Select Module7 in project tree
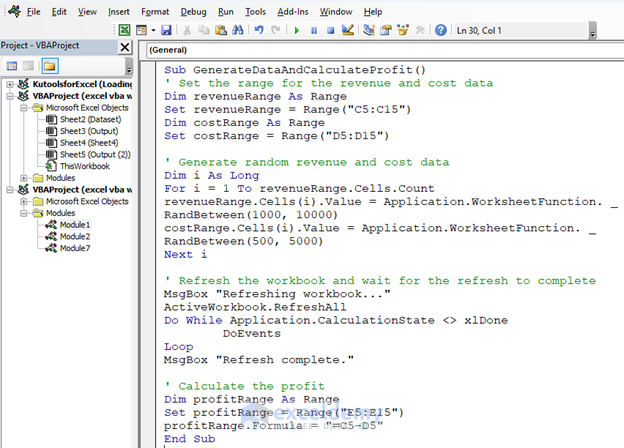The height and width of the screenshot is (448, 624). click(75, 248)
